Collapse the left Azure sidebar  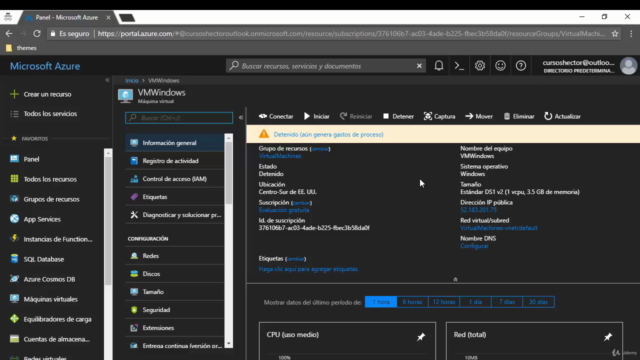[x=107, y=80]
